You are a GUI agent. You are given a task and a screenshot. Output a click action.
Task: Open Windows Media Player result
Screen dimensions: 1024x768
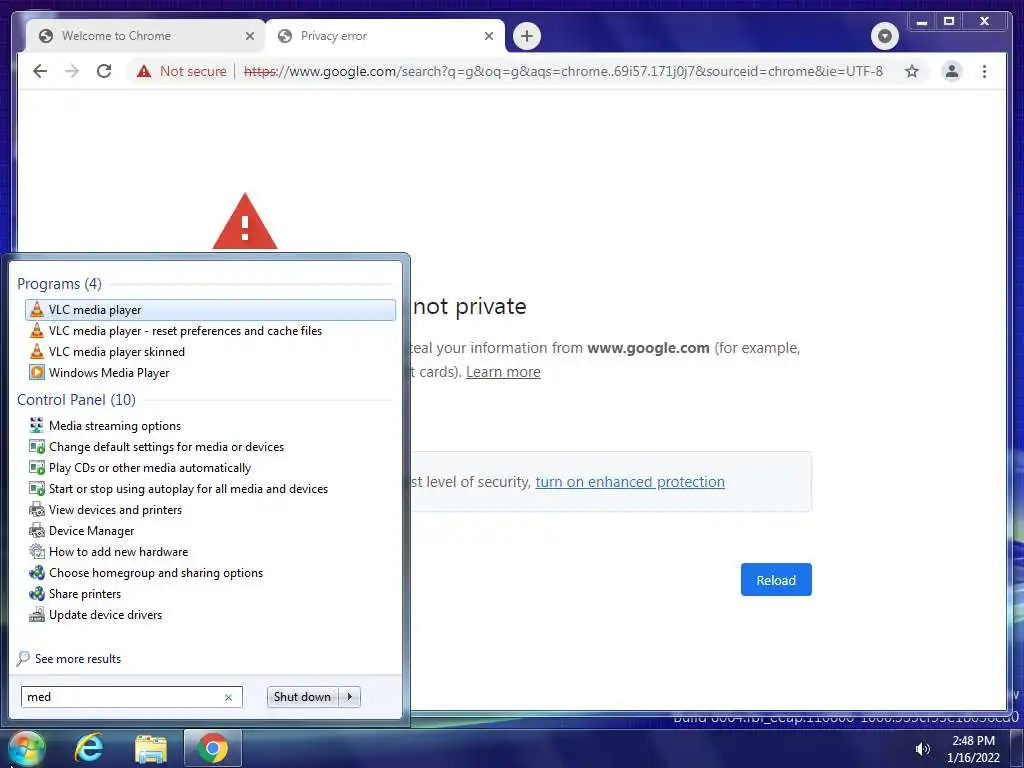coord(210,372)
